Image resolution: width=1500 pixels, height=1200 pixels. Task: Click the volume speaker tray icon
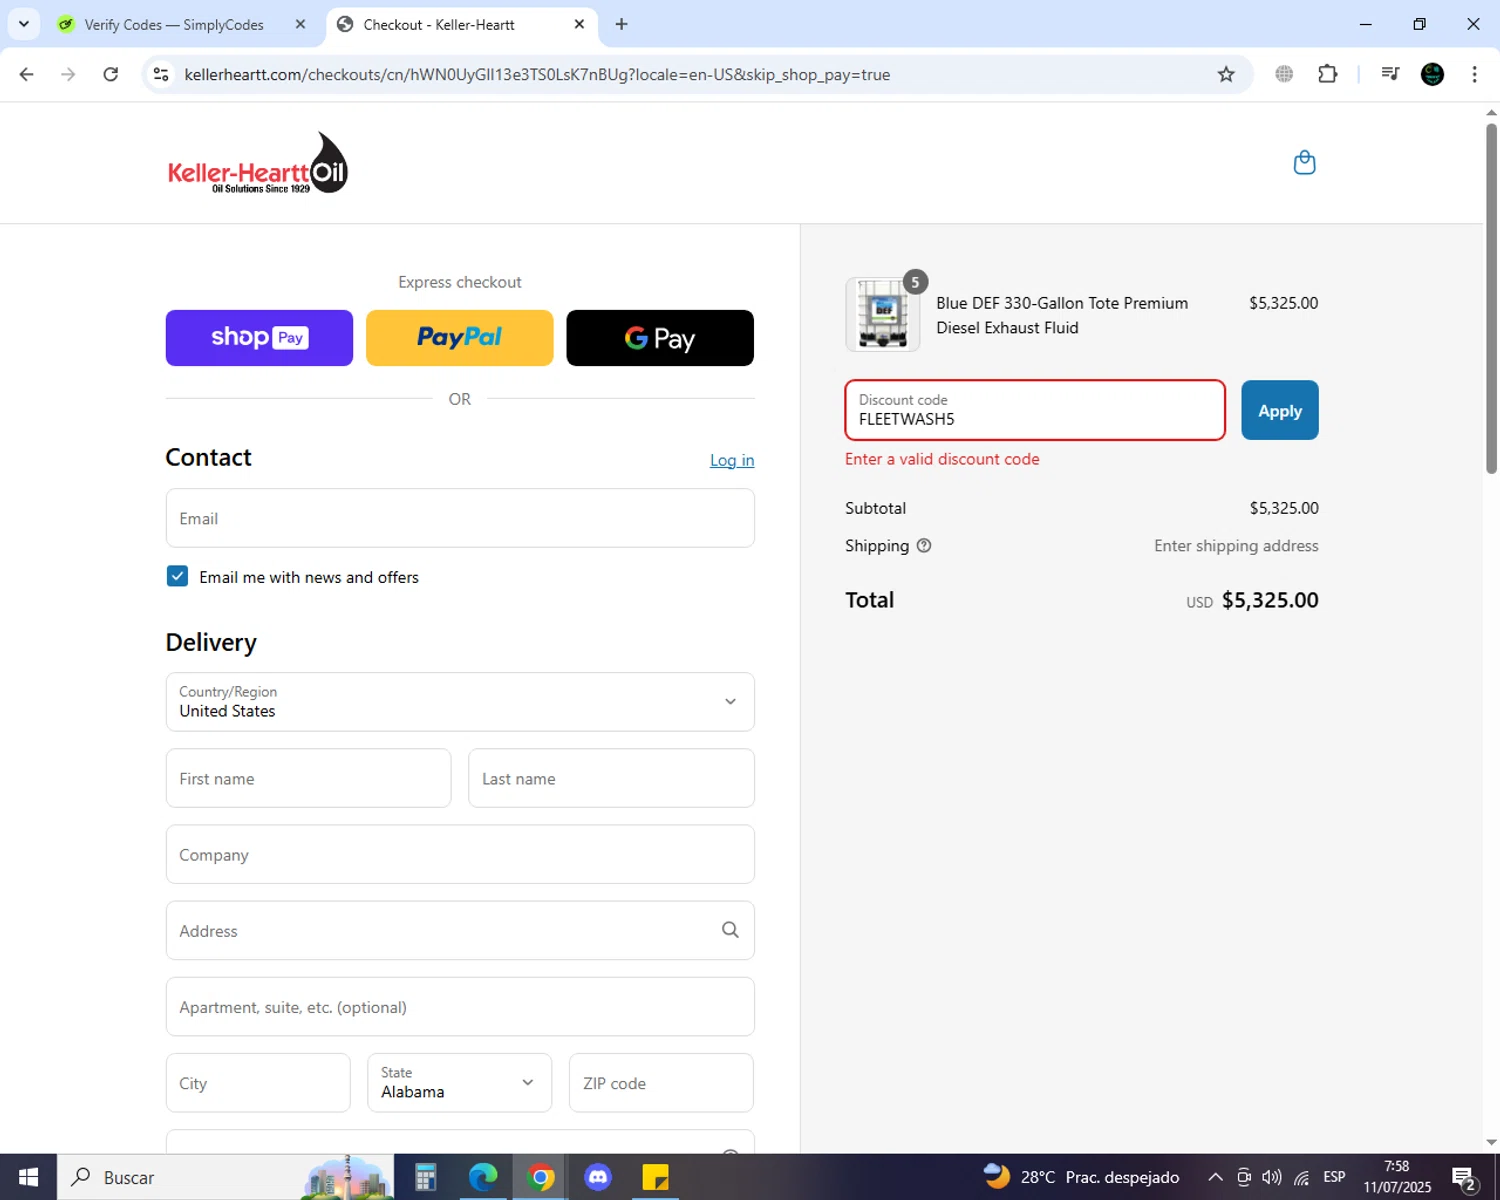click(1272, 1177)
